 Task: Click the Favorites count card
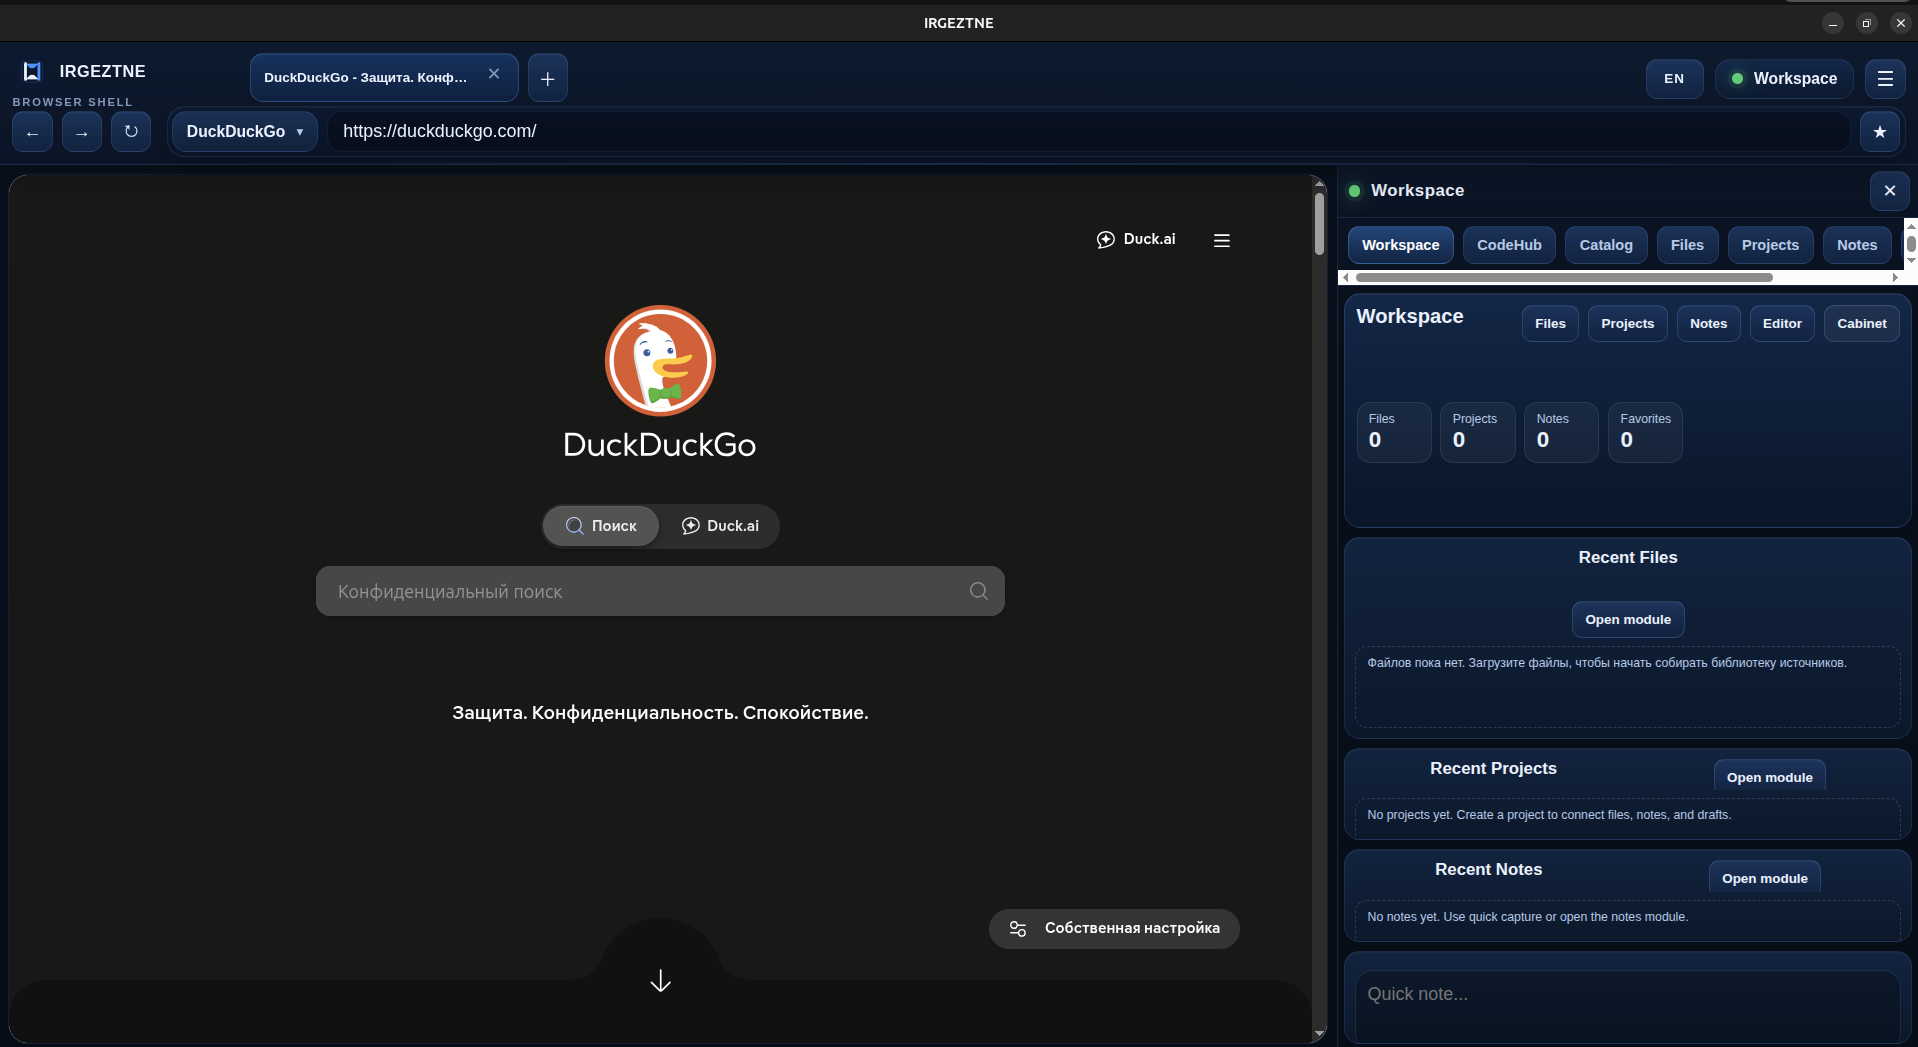[1645, 432]
